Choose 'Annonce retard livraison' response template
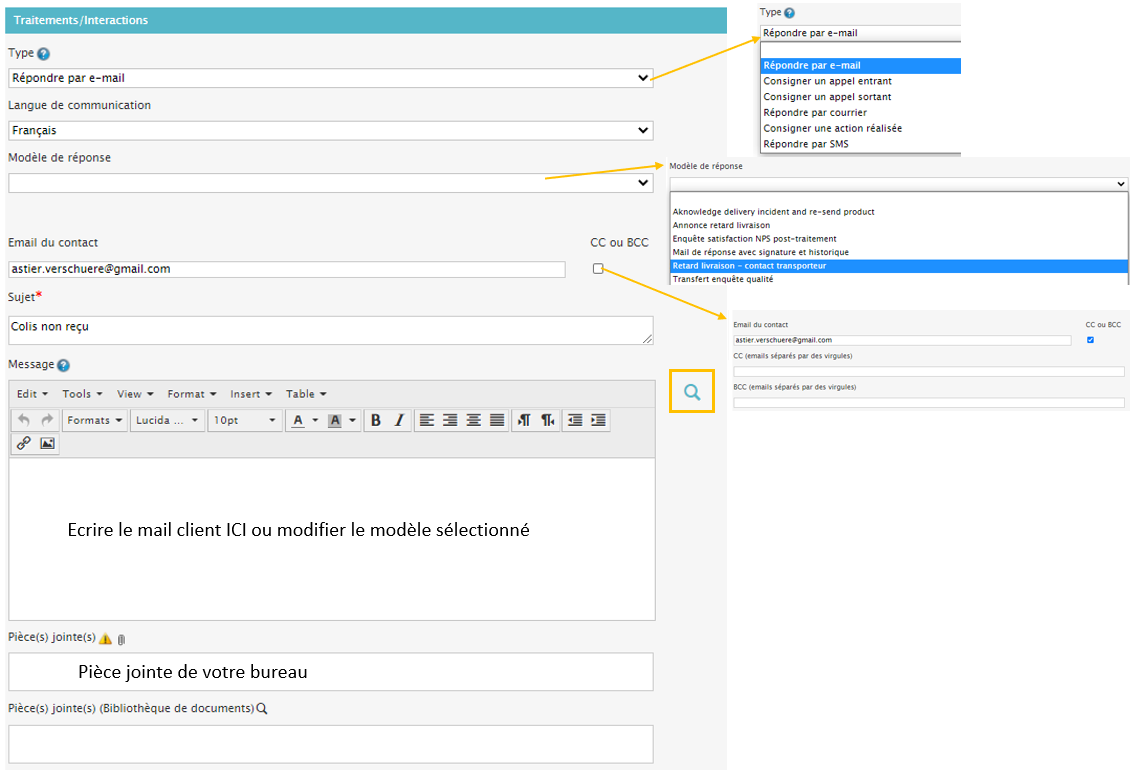Viewport: 1130px width, 770px height. point(721,225)
